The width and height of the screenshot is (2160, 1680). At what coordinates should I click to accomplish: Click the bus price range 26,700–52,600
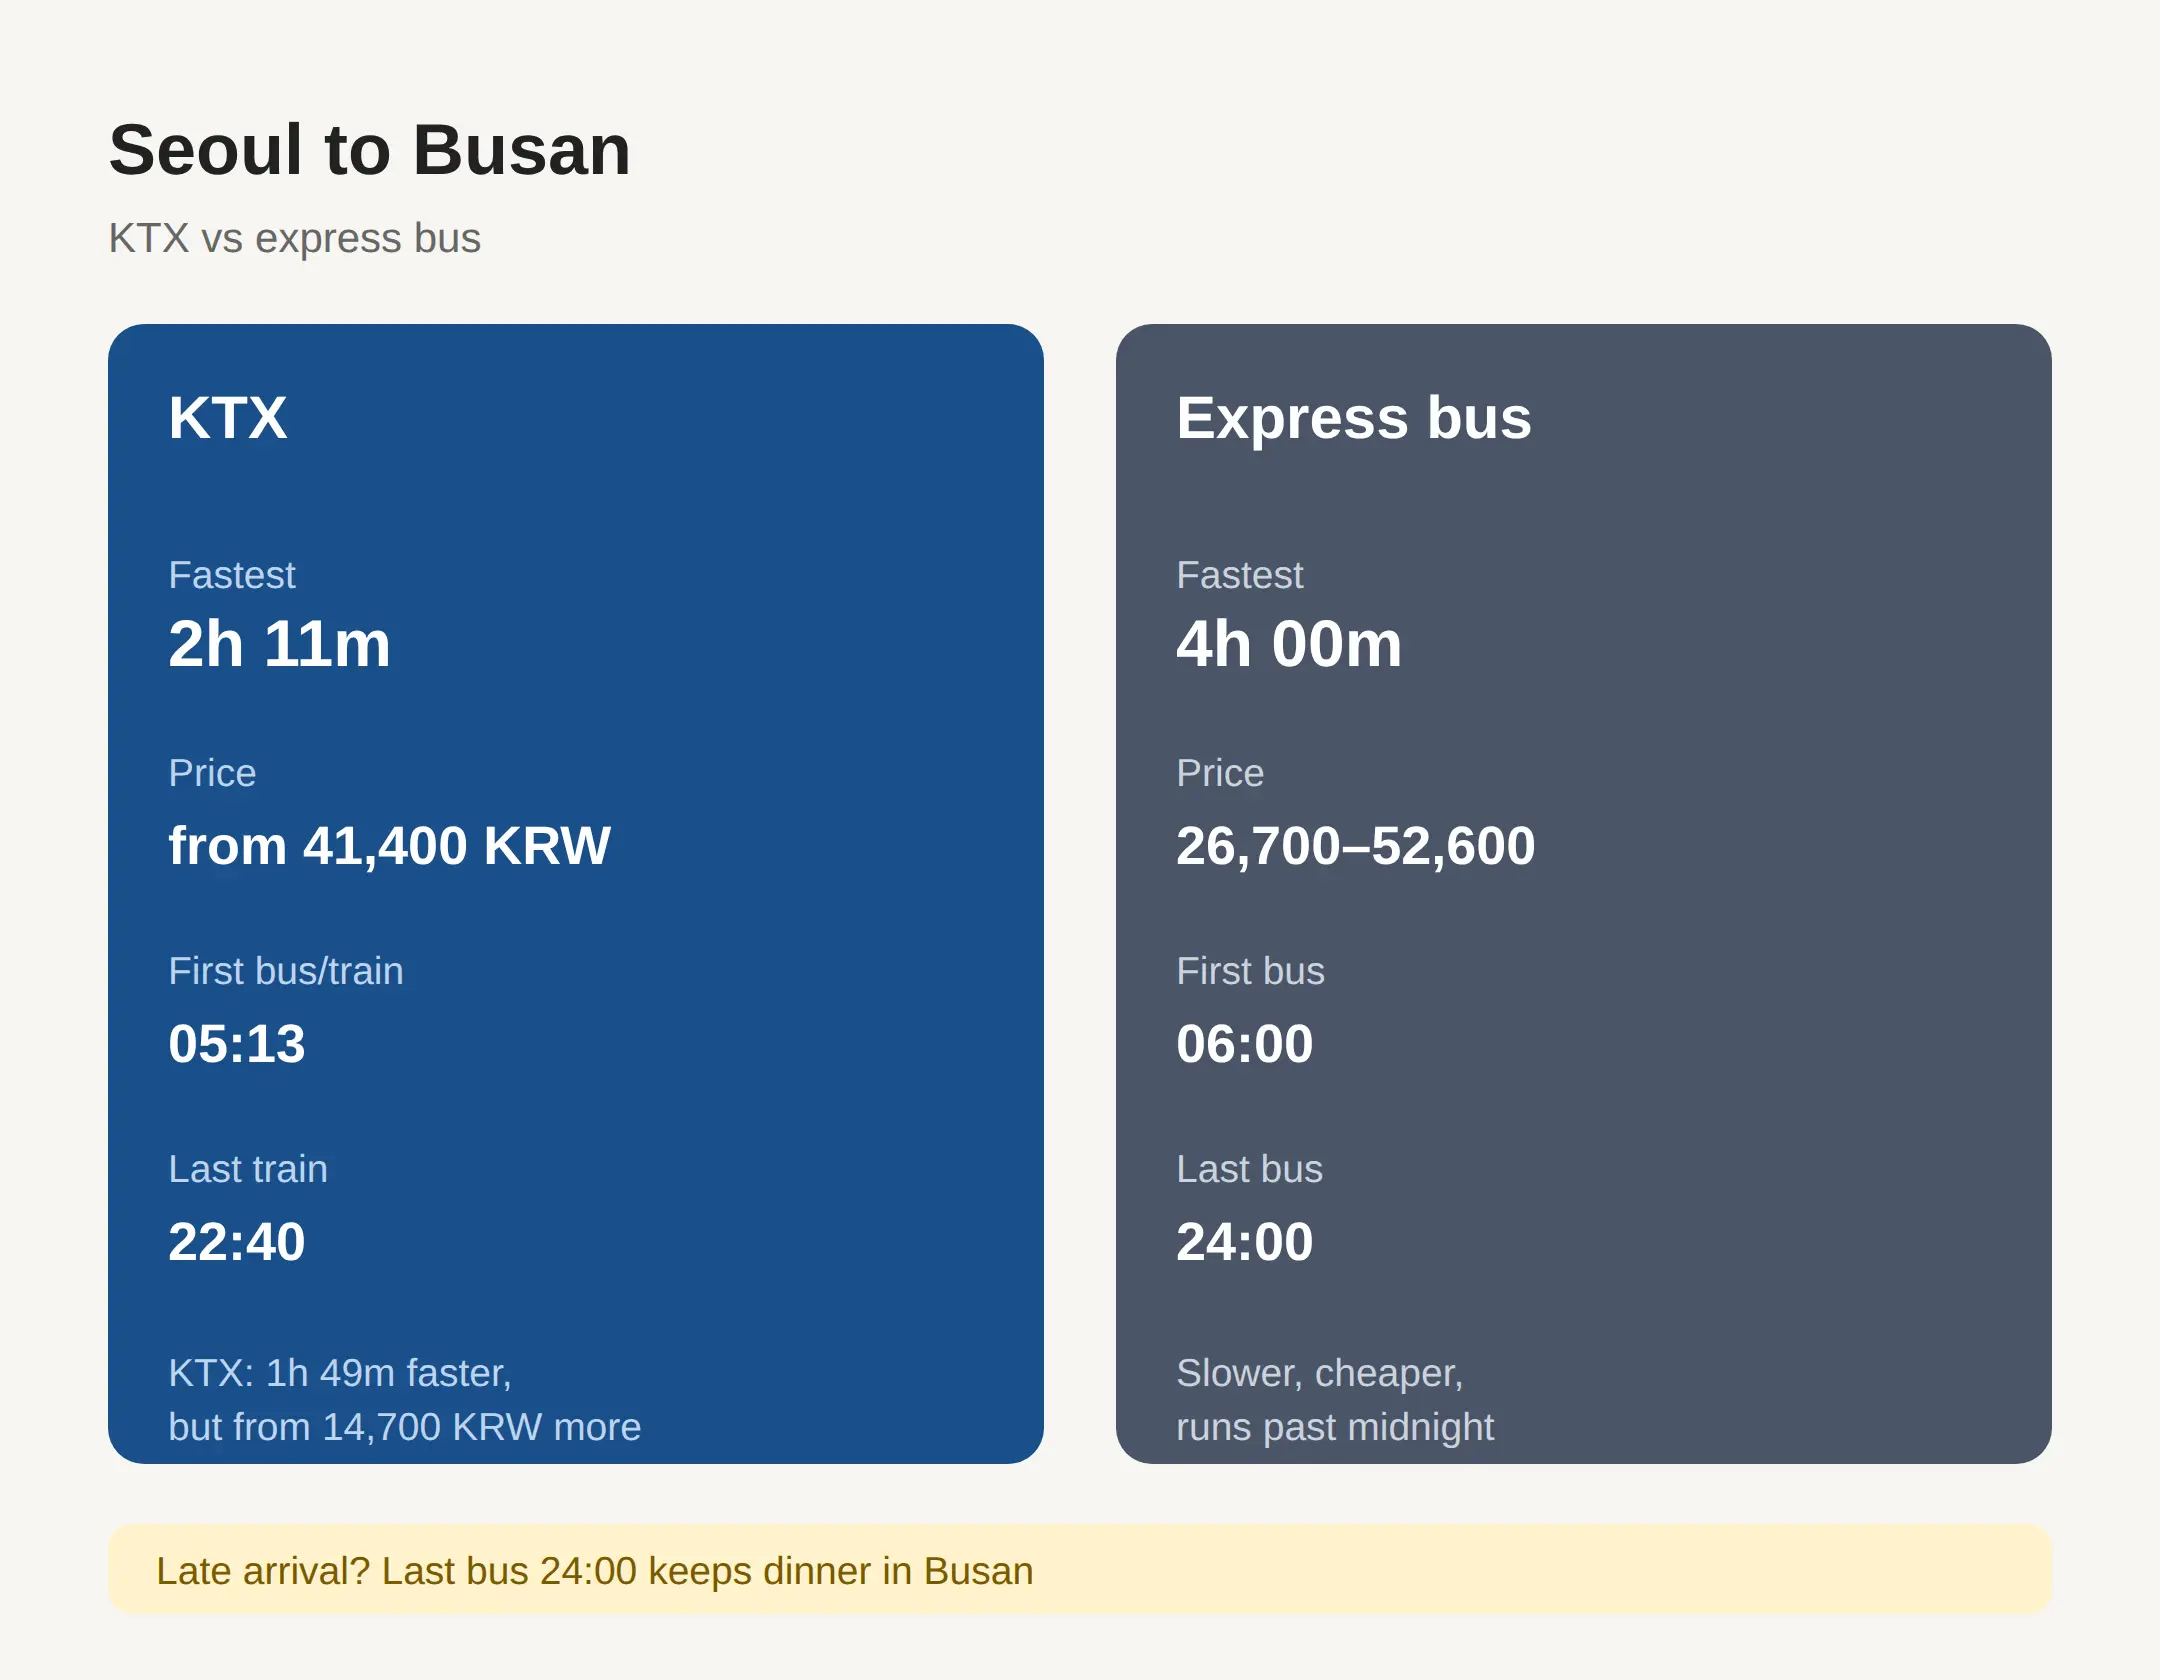[1355, 846]
